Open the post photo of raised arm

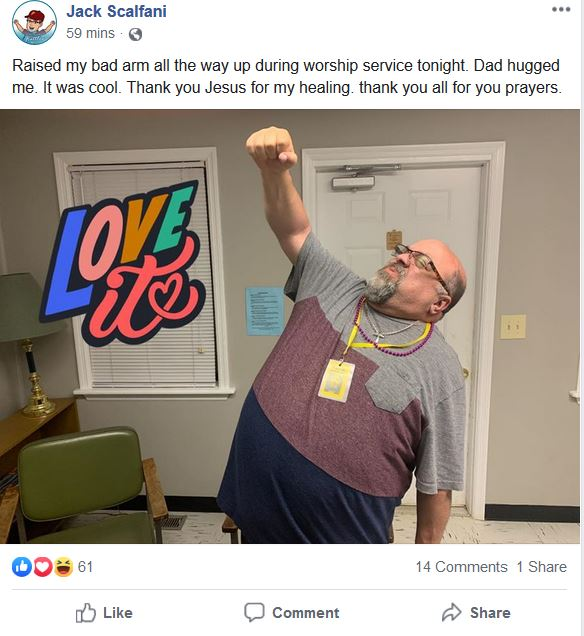tap(290, 327)
